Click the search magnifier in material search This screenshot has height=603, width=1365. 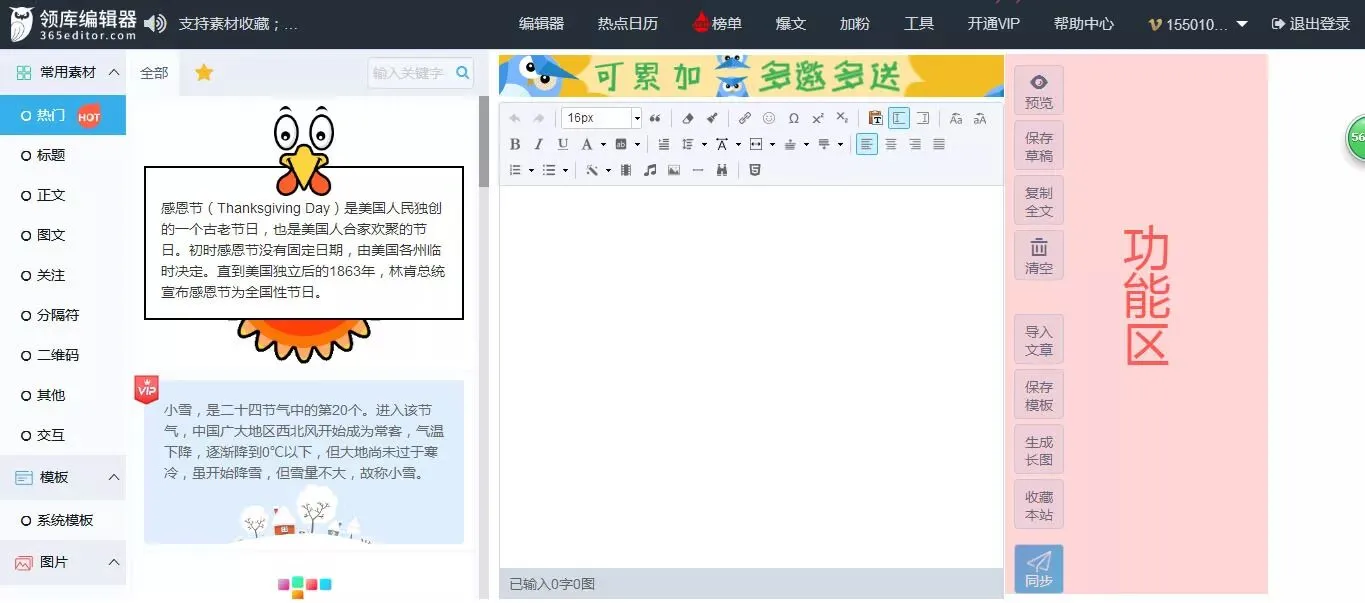click(x=462, y=72)
